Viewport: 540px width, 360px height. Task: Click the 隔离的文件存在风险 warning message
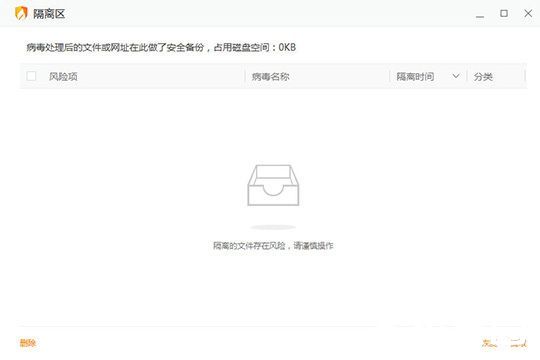coord(273,246)
